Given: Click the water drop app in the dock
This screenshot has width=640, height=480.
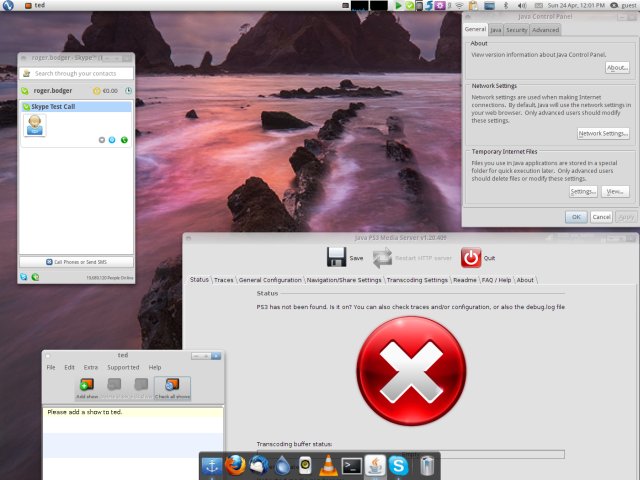Looking at the screenshot, I should (x=282, y=466).
